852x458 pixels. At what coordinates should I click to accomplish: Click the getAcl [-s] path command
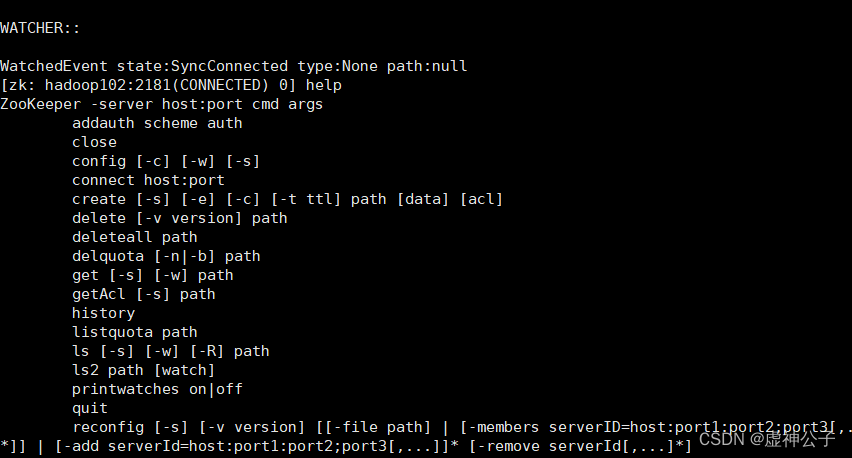click(x=143, y=294)
